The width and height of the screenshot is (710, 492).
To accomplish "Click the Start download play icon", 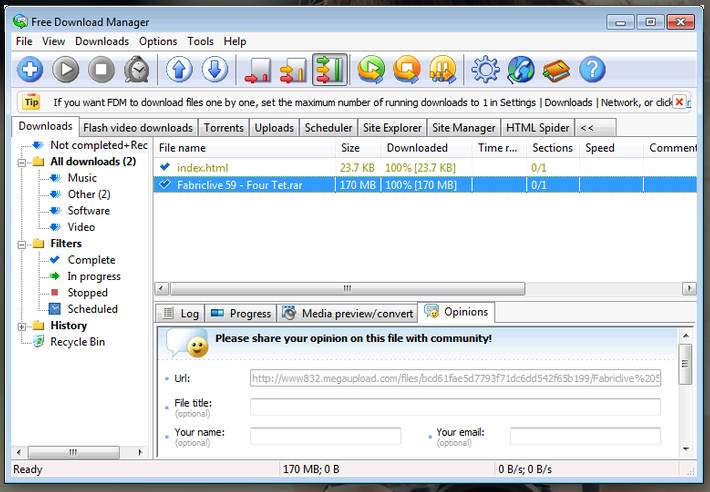I will pyautogui.click(x=66, y=70).
